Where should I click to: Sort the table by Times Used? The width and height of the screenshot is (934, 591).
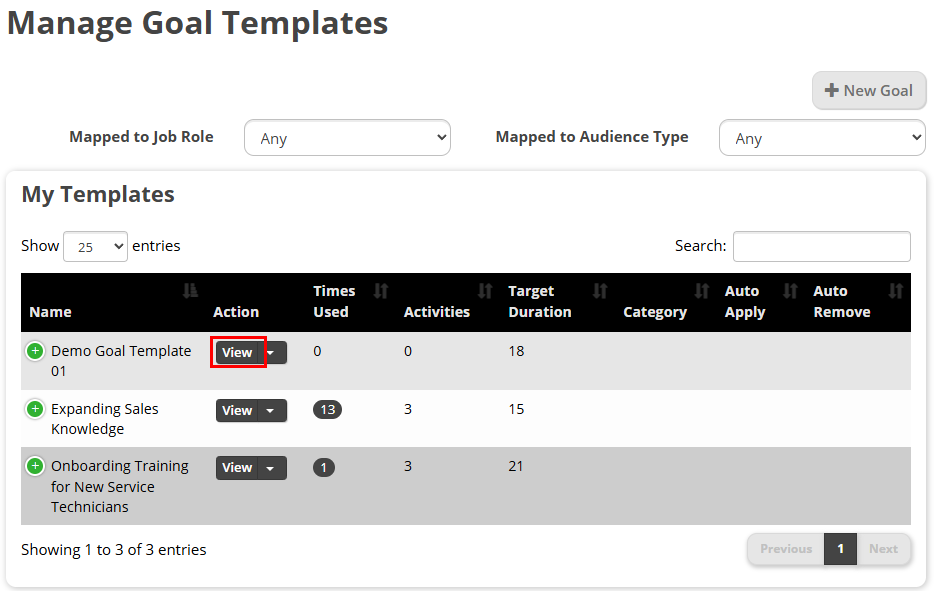380,291
